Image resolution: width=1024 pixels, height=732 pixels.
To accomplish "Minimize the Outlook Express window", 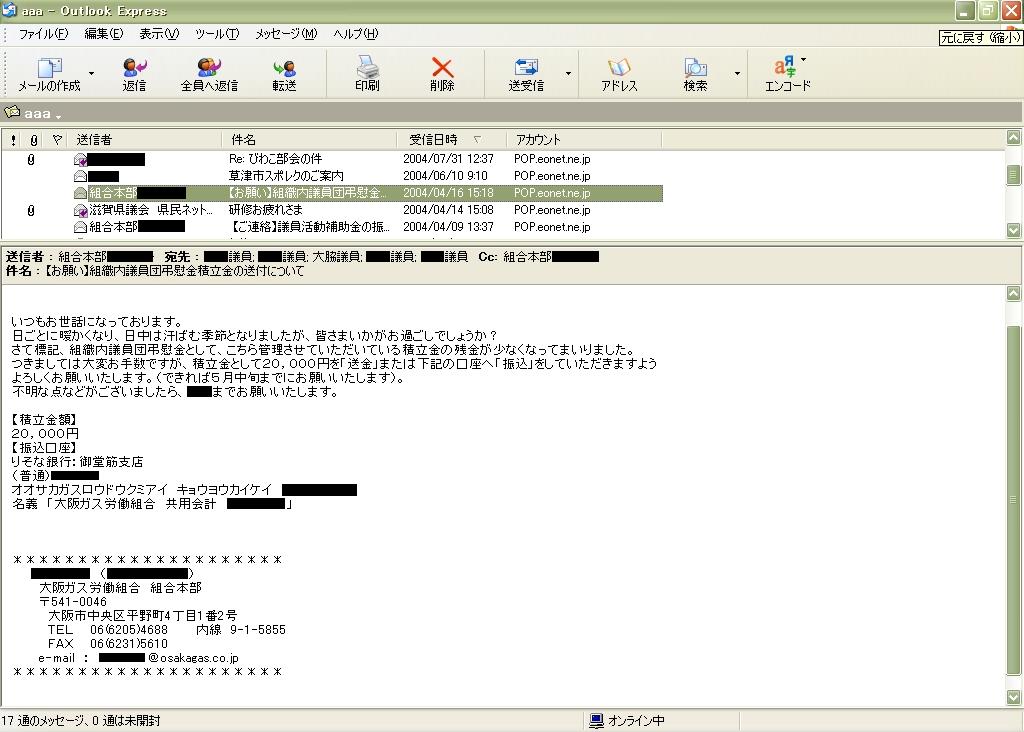I will pos(965,11).
